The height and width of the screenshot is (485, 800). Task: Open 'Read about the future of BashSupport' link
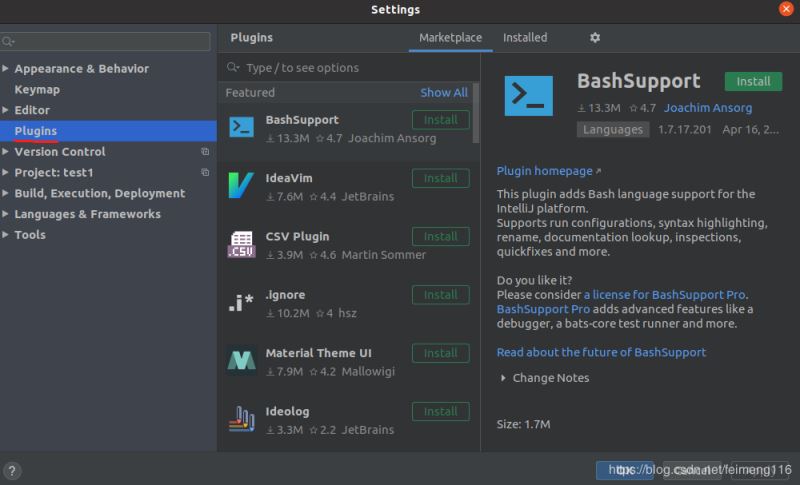coord(601,352)
